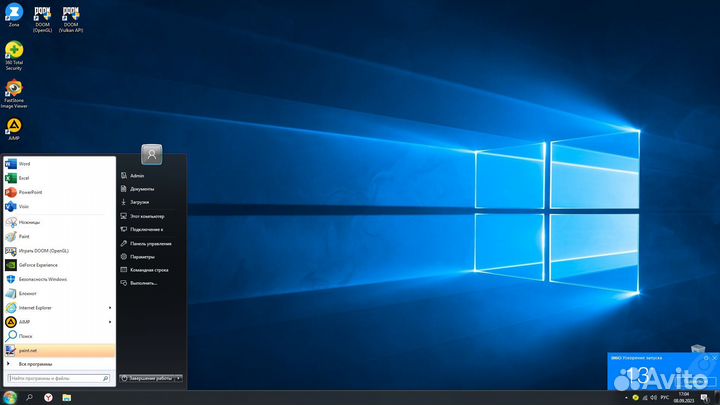720x405 pixels.
Task: Select the FastStone Image Viewer desktop icon
Action: tap(14, 90)
